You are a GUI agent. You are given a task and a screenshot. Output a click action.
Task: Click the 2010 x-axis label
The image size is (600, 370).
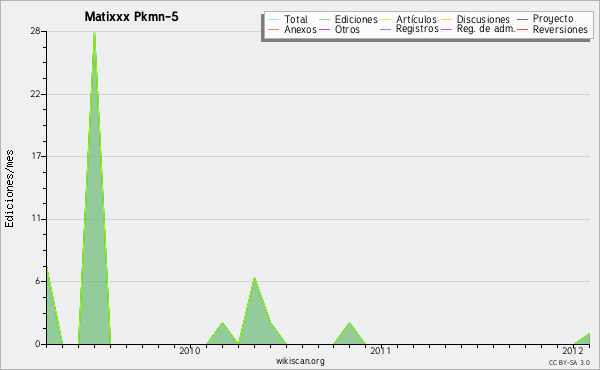pyautogui.click(x=190, y=350)
